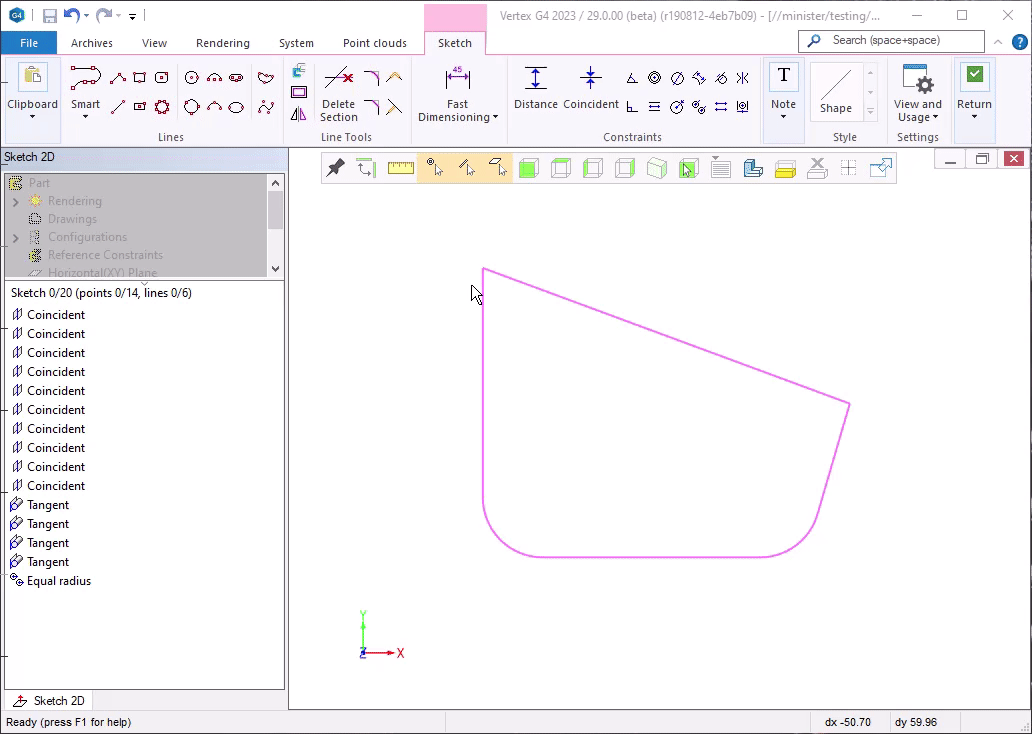
Task: Click the yellow ruler measure tool
Action: (x=400, y=168)
